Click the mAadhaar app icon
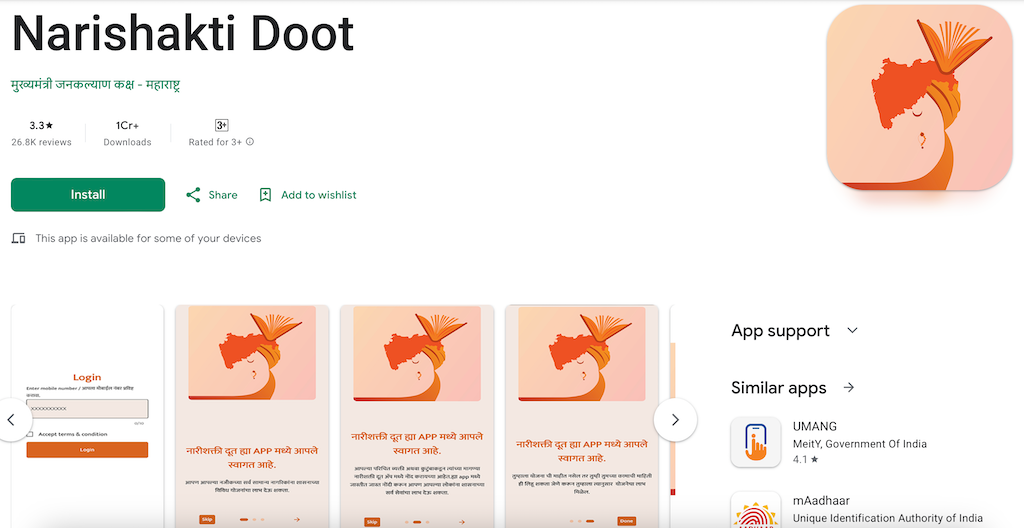The image size is (1024, 528). point(756,510)
